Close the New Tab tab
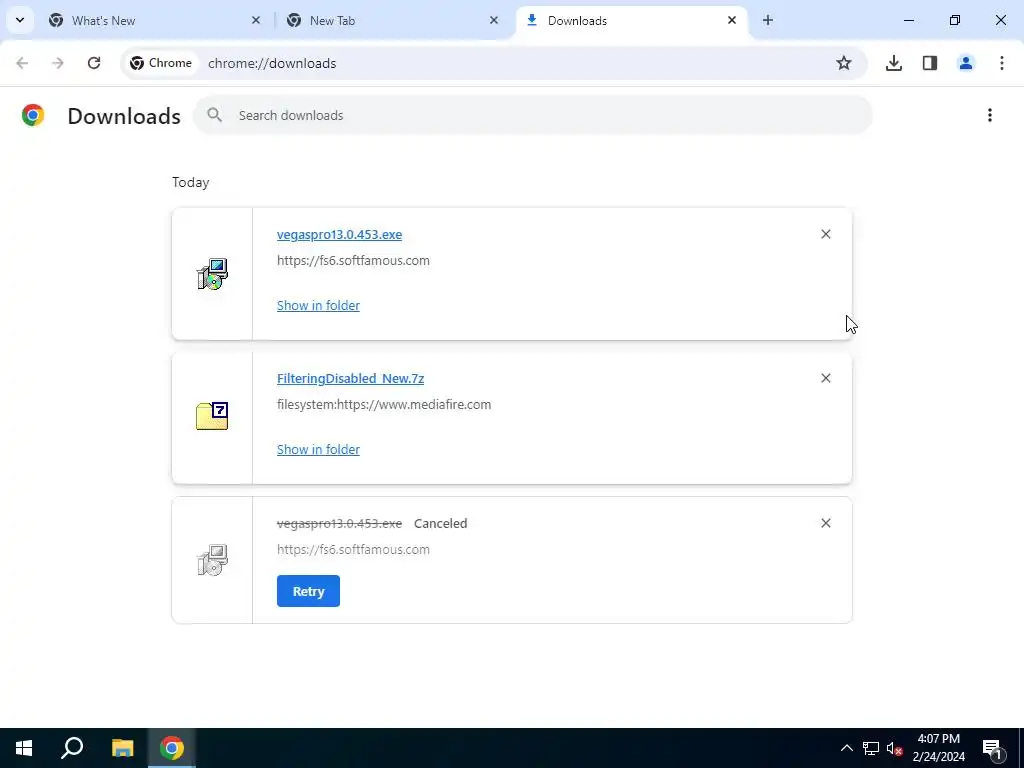Image resolution: width=1024 pixels, height=768 pixels. (494, 20)
